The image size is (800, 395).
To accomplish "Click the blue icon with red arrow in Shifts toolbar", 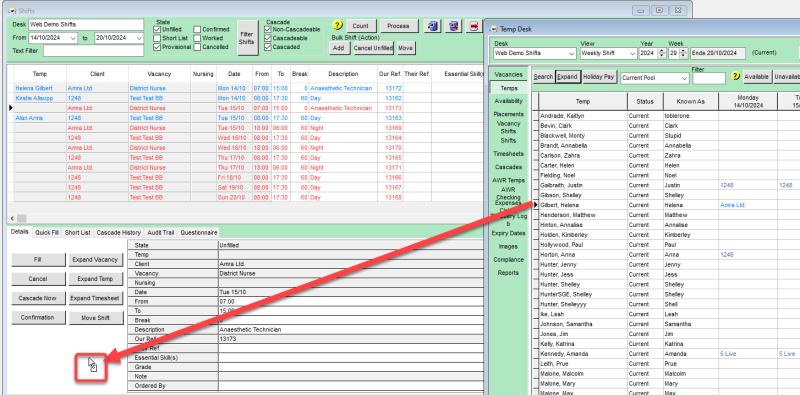I will click(x=453, y=26).
